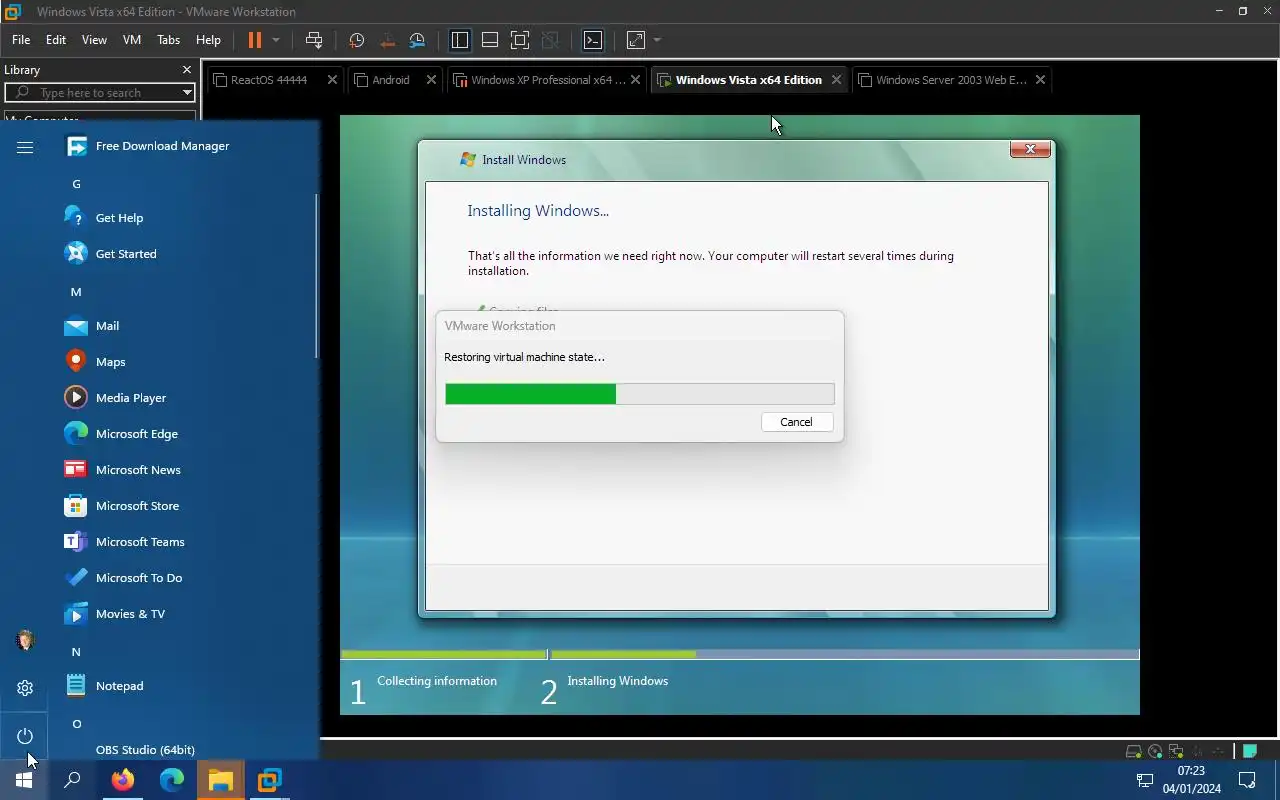1280x800 pixels.
Task: Click VMware hard disk status icon
Action: 1134,751
